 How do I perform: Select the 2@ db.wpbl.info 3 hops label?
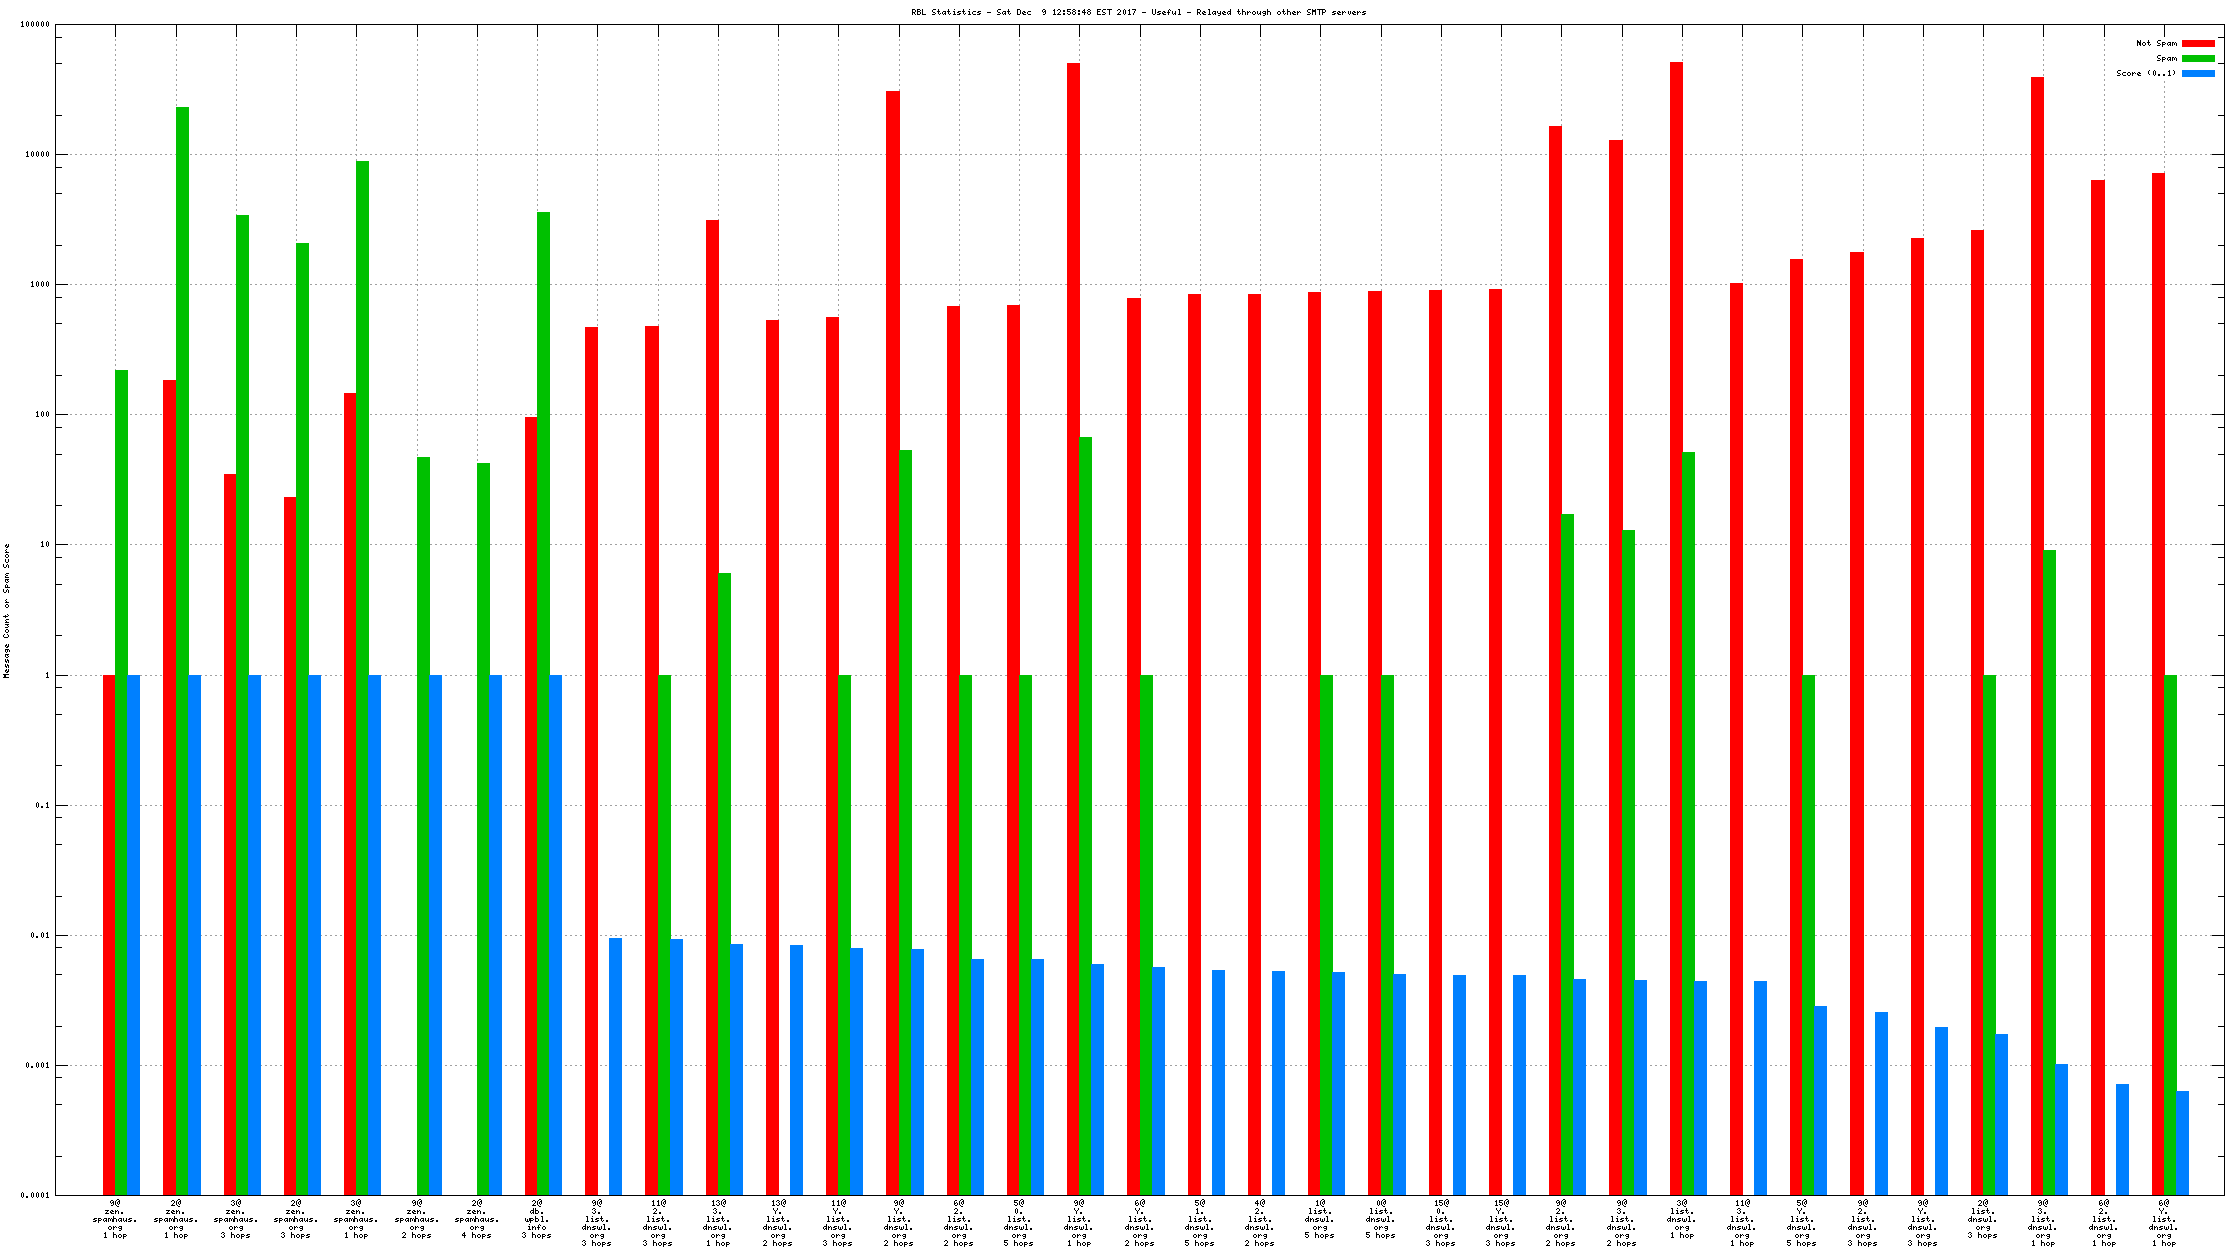537,1219
